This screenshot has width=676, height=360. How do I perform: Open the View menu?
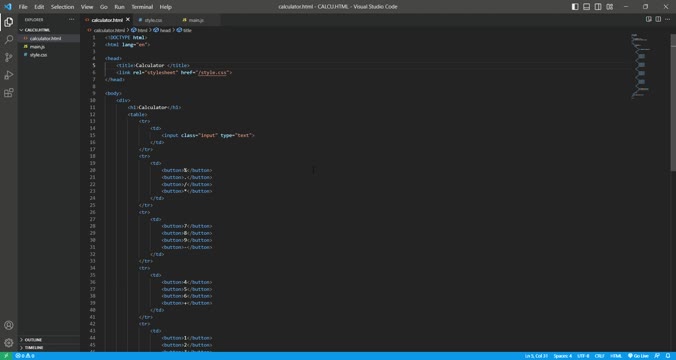[87, 6]
